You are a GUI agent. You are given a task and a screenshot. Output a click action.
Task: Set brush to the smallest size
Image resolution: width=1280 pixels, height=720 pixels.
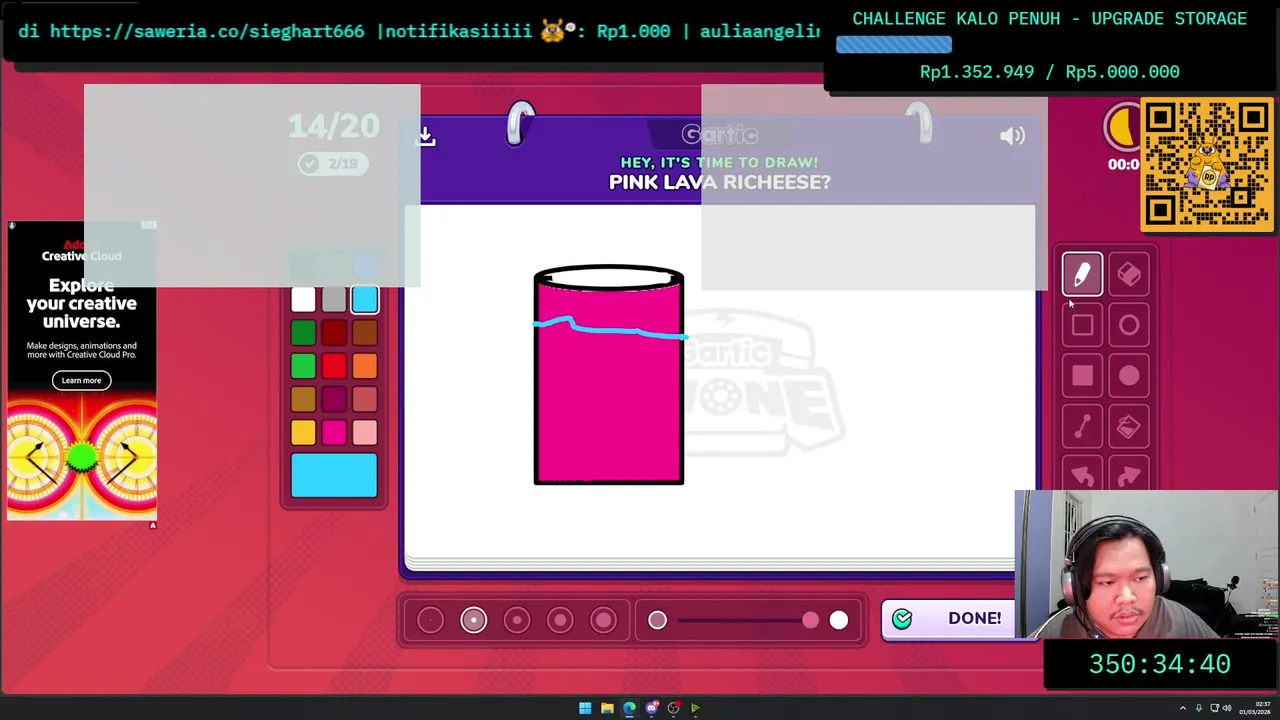pos(430,620)
